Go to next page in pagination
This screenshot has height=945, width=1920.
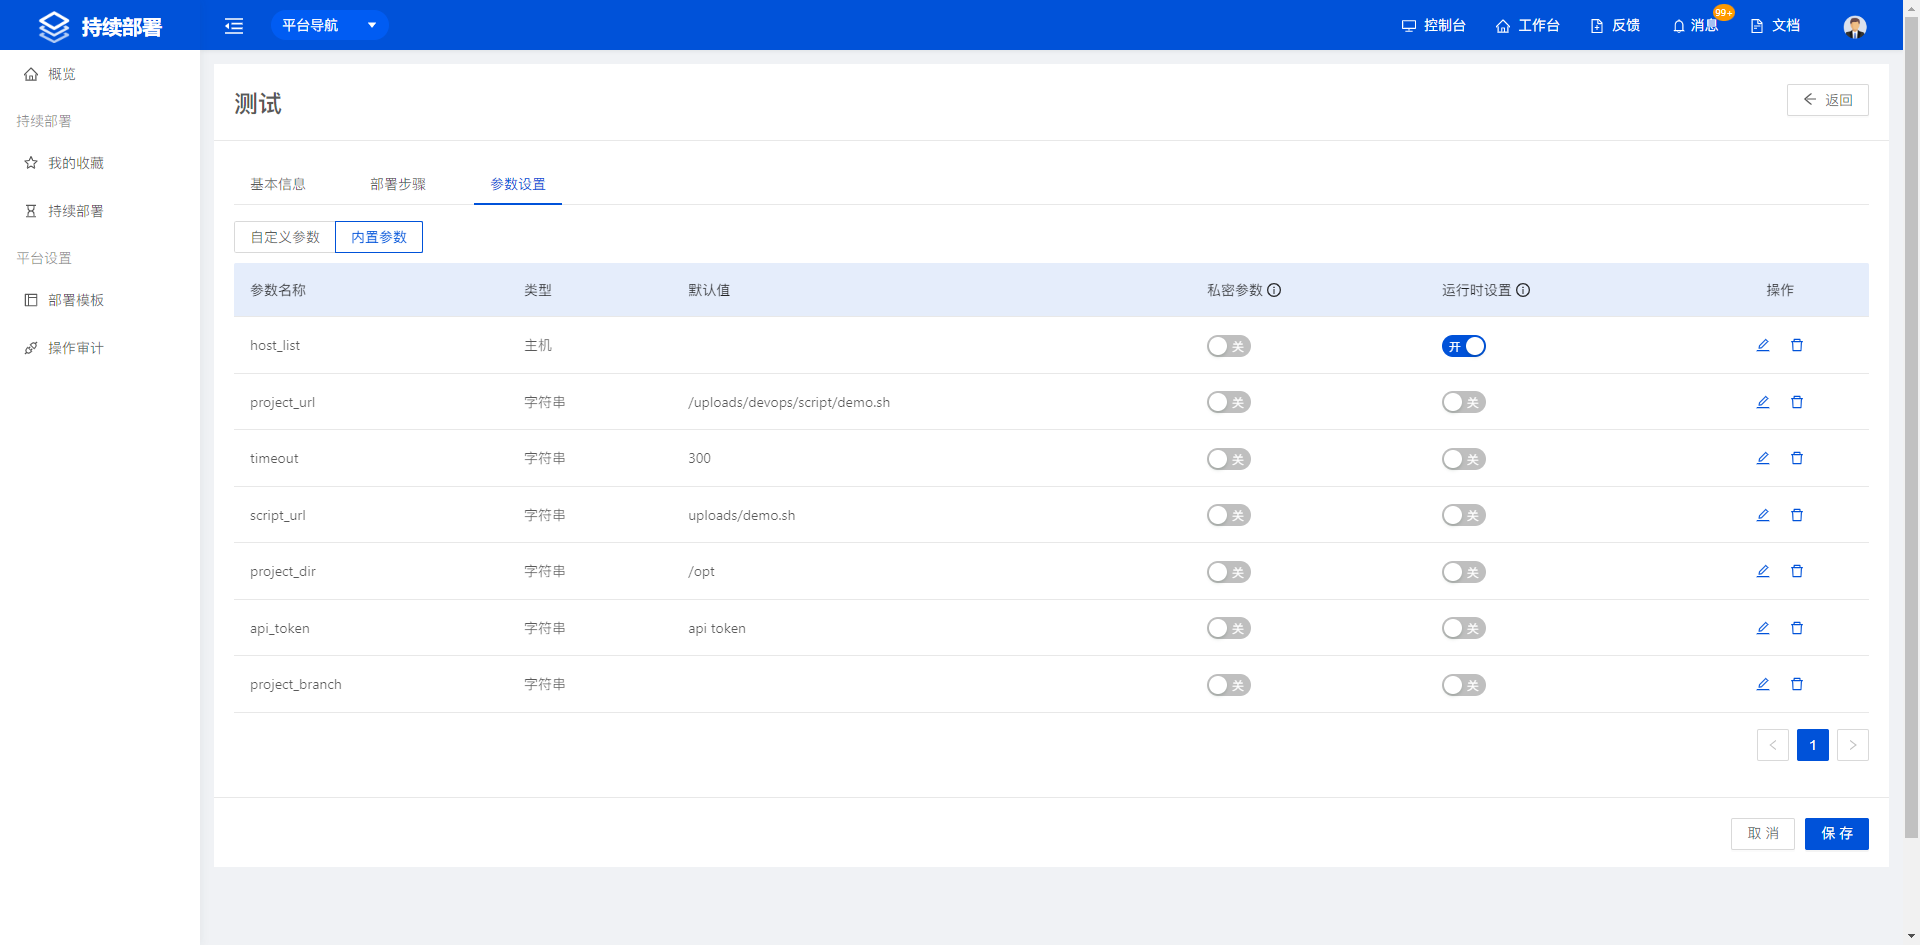pyautogui.click(x=1853, y=745)
